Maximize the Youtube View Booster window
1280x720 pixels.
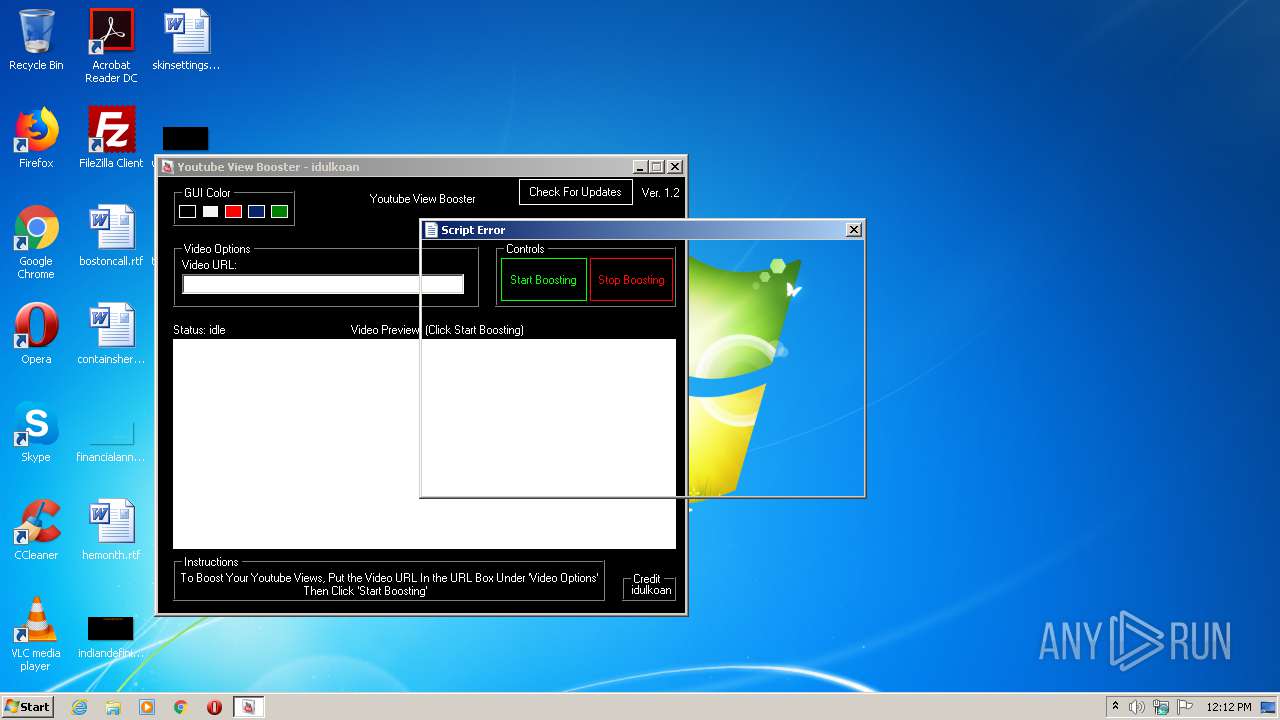(657, 167)
